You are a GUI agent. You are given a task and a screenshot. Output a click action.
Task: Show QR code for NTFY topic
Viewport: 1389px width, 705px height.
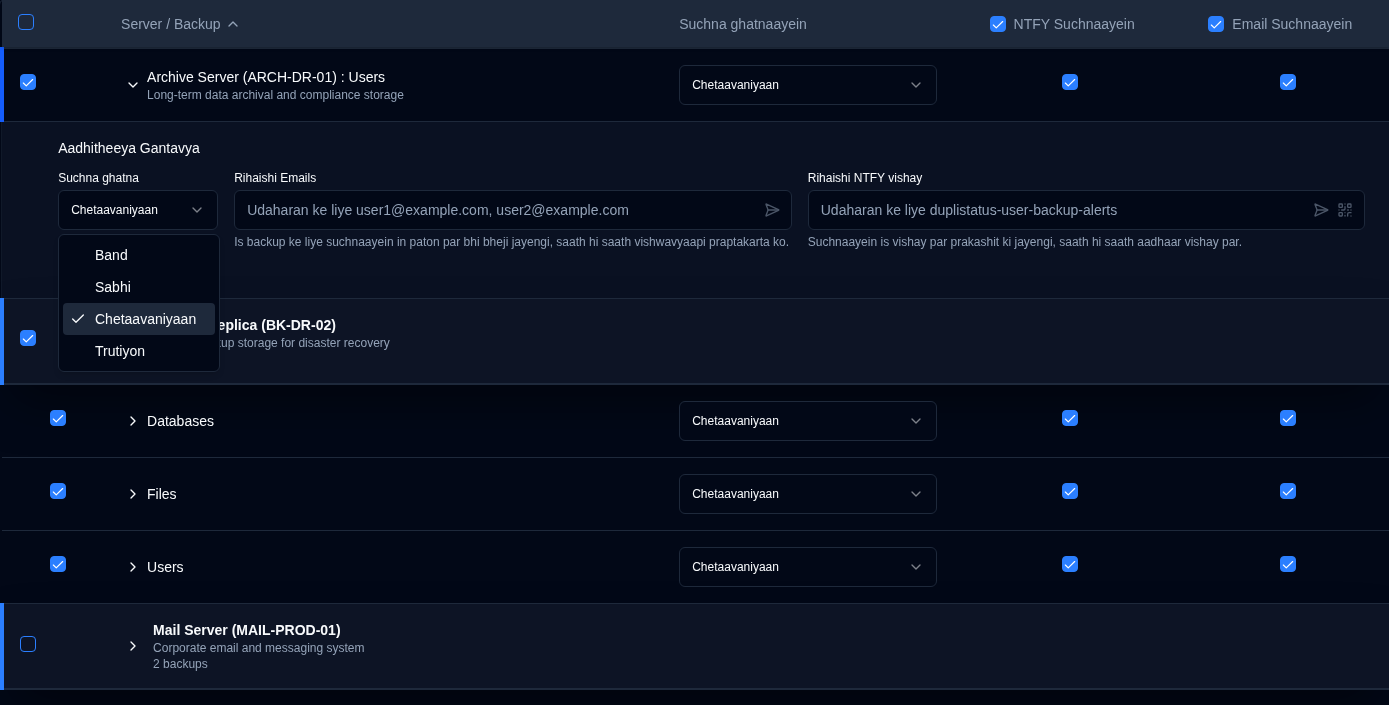(x=1345, y=210)
